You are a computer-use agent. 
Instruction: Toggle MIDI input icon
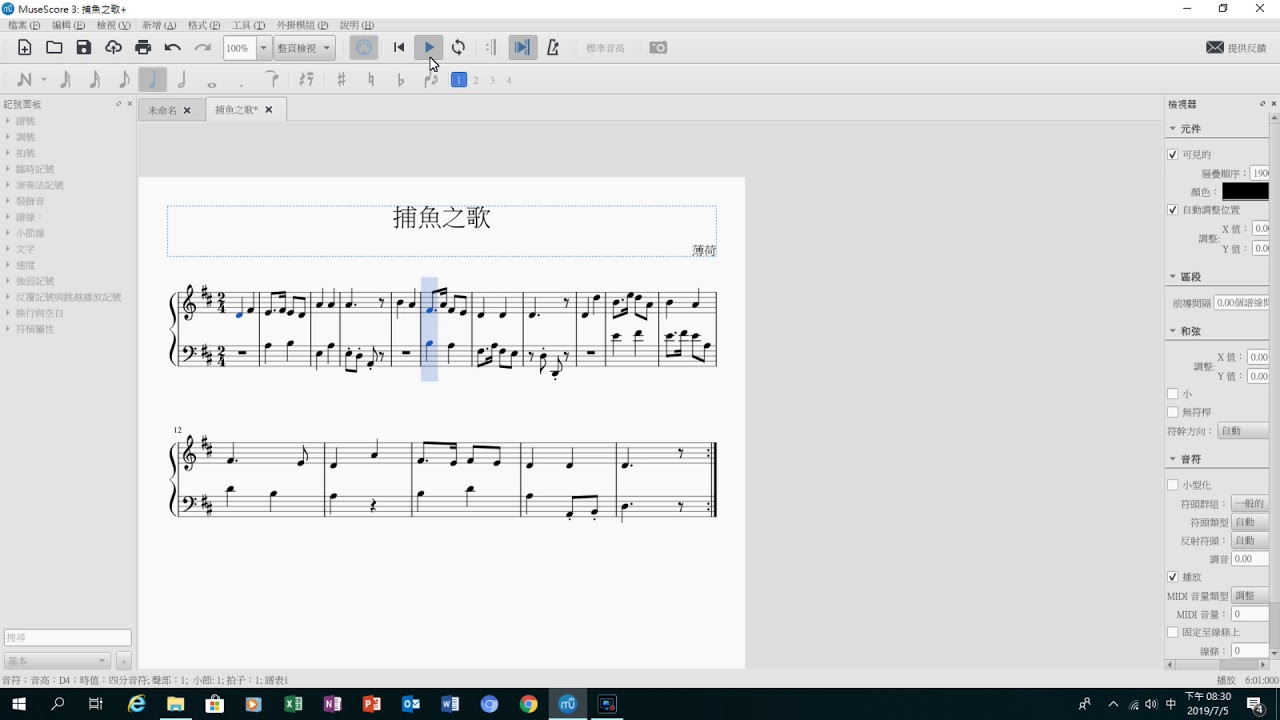(x=363, y=47)
